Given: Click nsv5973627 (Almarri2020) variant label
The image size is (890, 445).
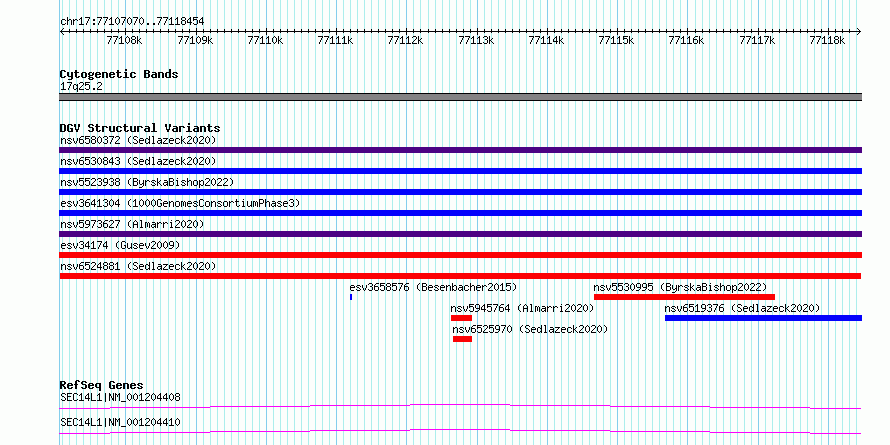Looking at the screenshot, I should [132, 224].
